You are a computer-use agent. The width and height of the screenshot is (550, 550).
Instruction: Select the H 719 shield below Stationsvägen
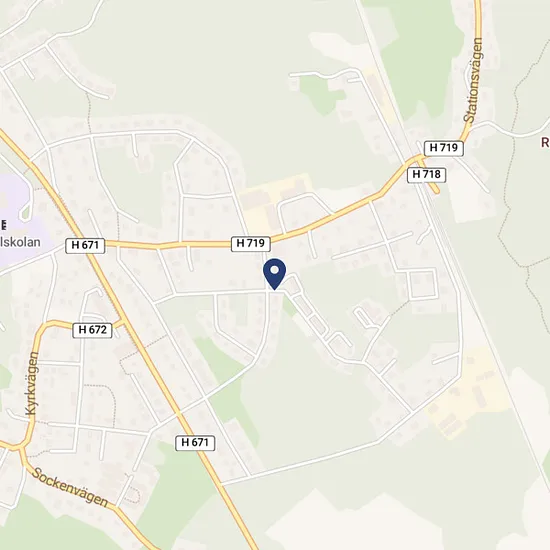click(443, 148)
